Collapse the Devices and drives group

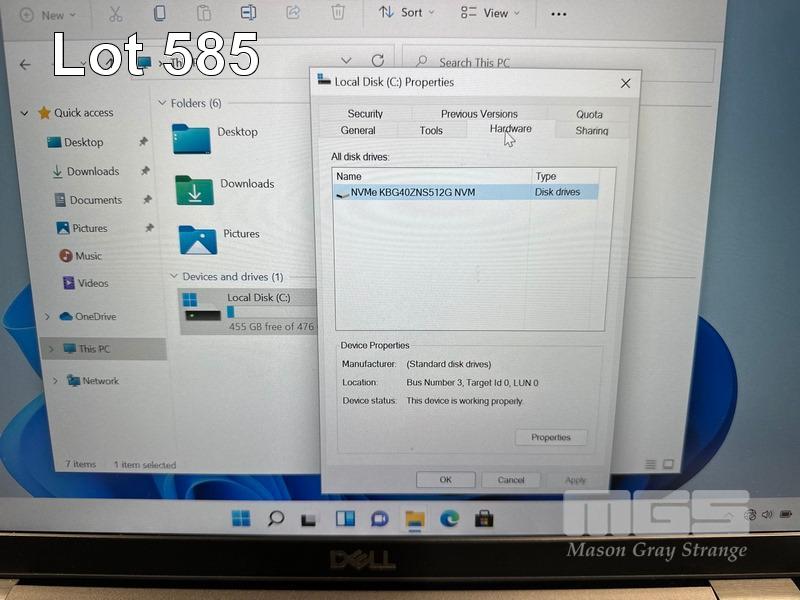pyautogui.click(x=172, y=277)
